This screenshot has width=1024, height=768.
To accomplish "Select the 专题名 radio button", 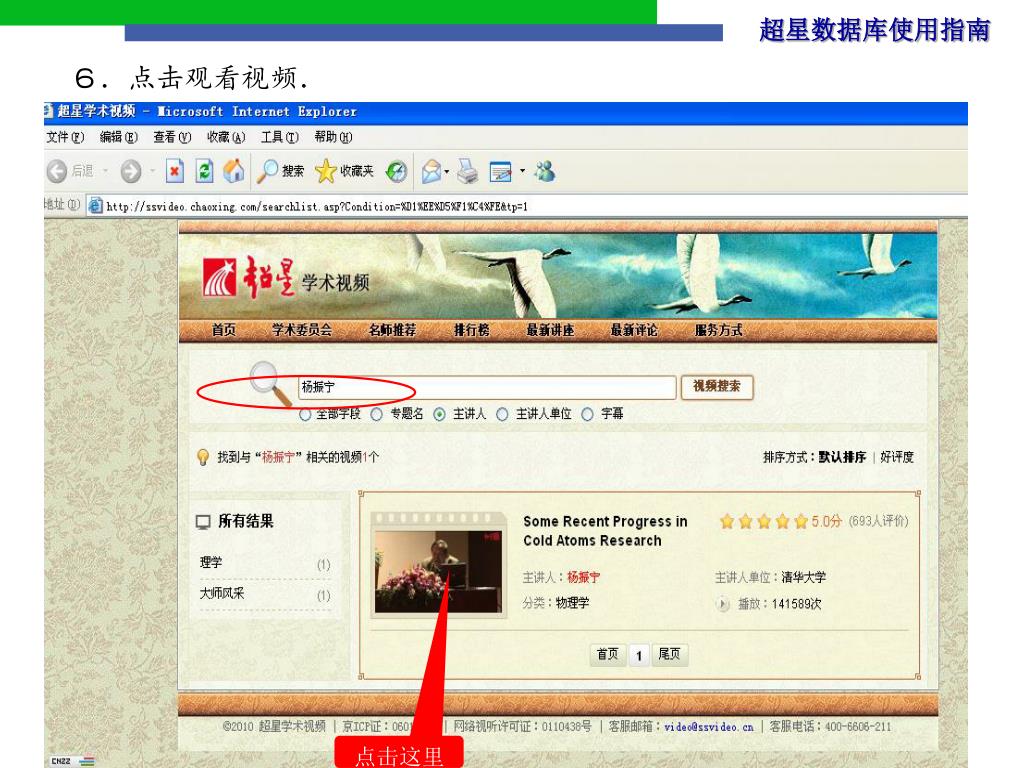I will point(377,414).
